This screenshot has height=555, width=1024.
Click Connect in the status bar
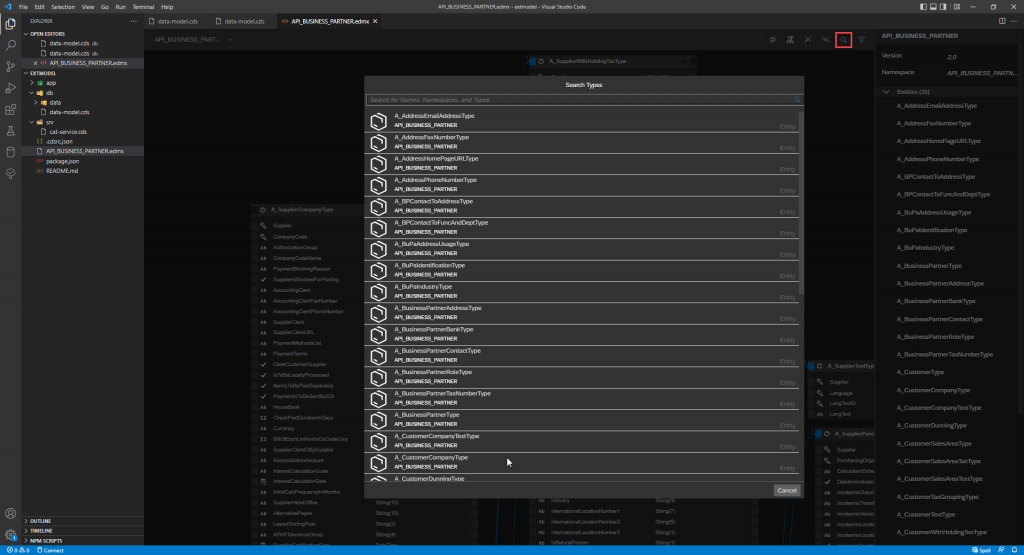point(50,550)
